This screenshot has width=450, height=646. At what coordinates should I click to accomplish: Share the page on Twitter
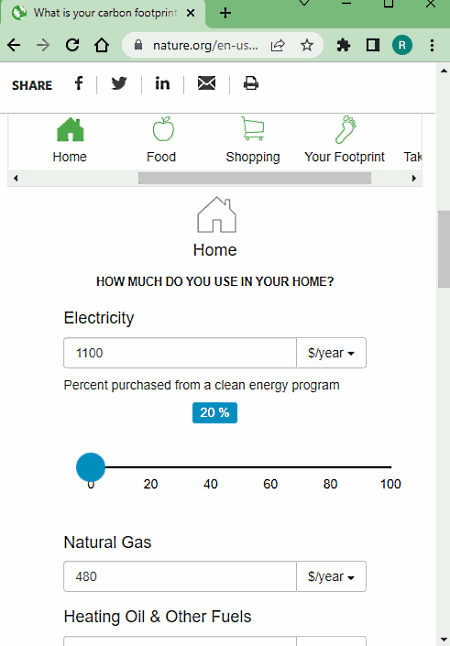point(119,84)
